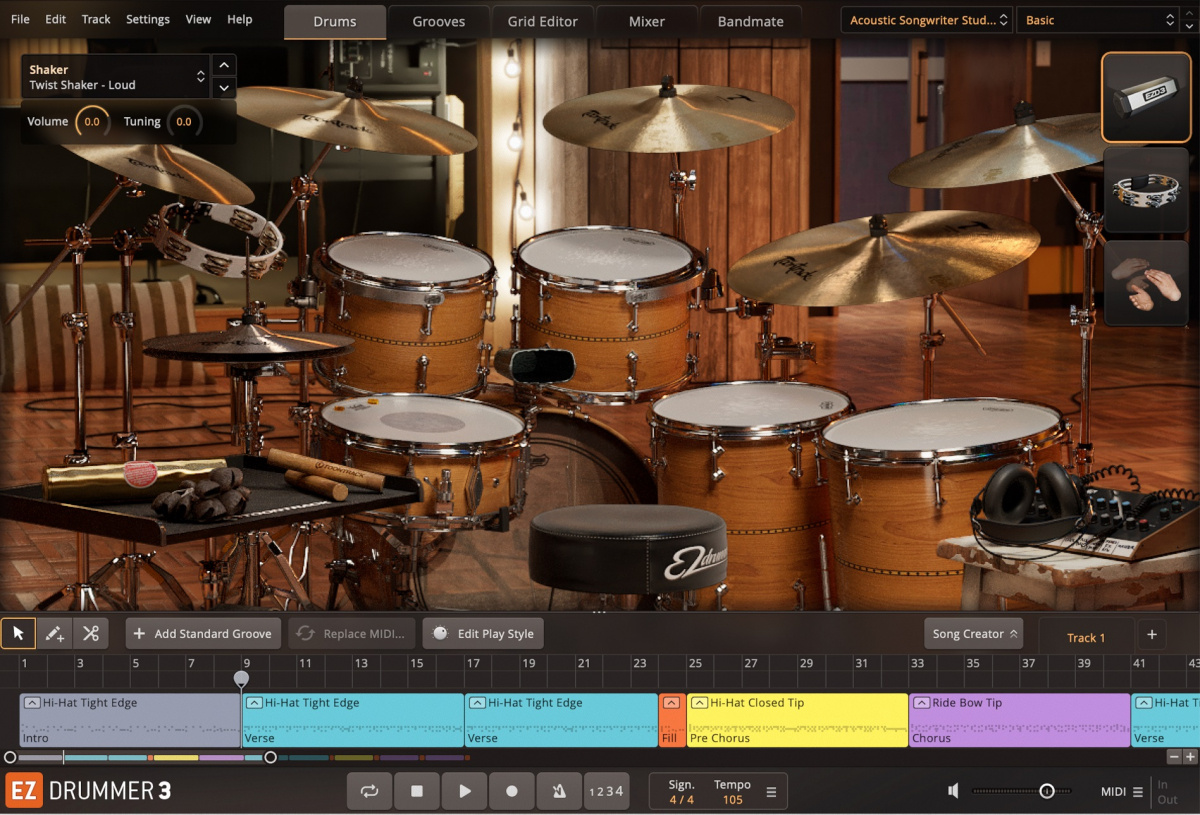Expand the Song Creator panel
The height and width of the screenshot is (815, 1200).
(973, 633)
